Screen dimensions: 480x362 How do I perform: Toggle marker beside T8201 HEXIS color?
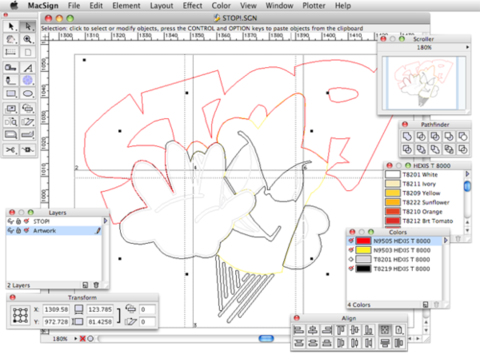(351, 259)
